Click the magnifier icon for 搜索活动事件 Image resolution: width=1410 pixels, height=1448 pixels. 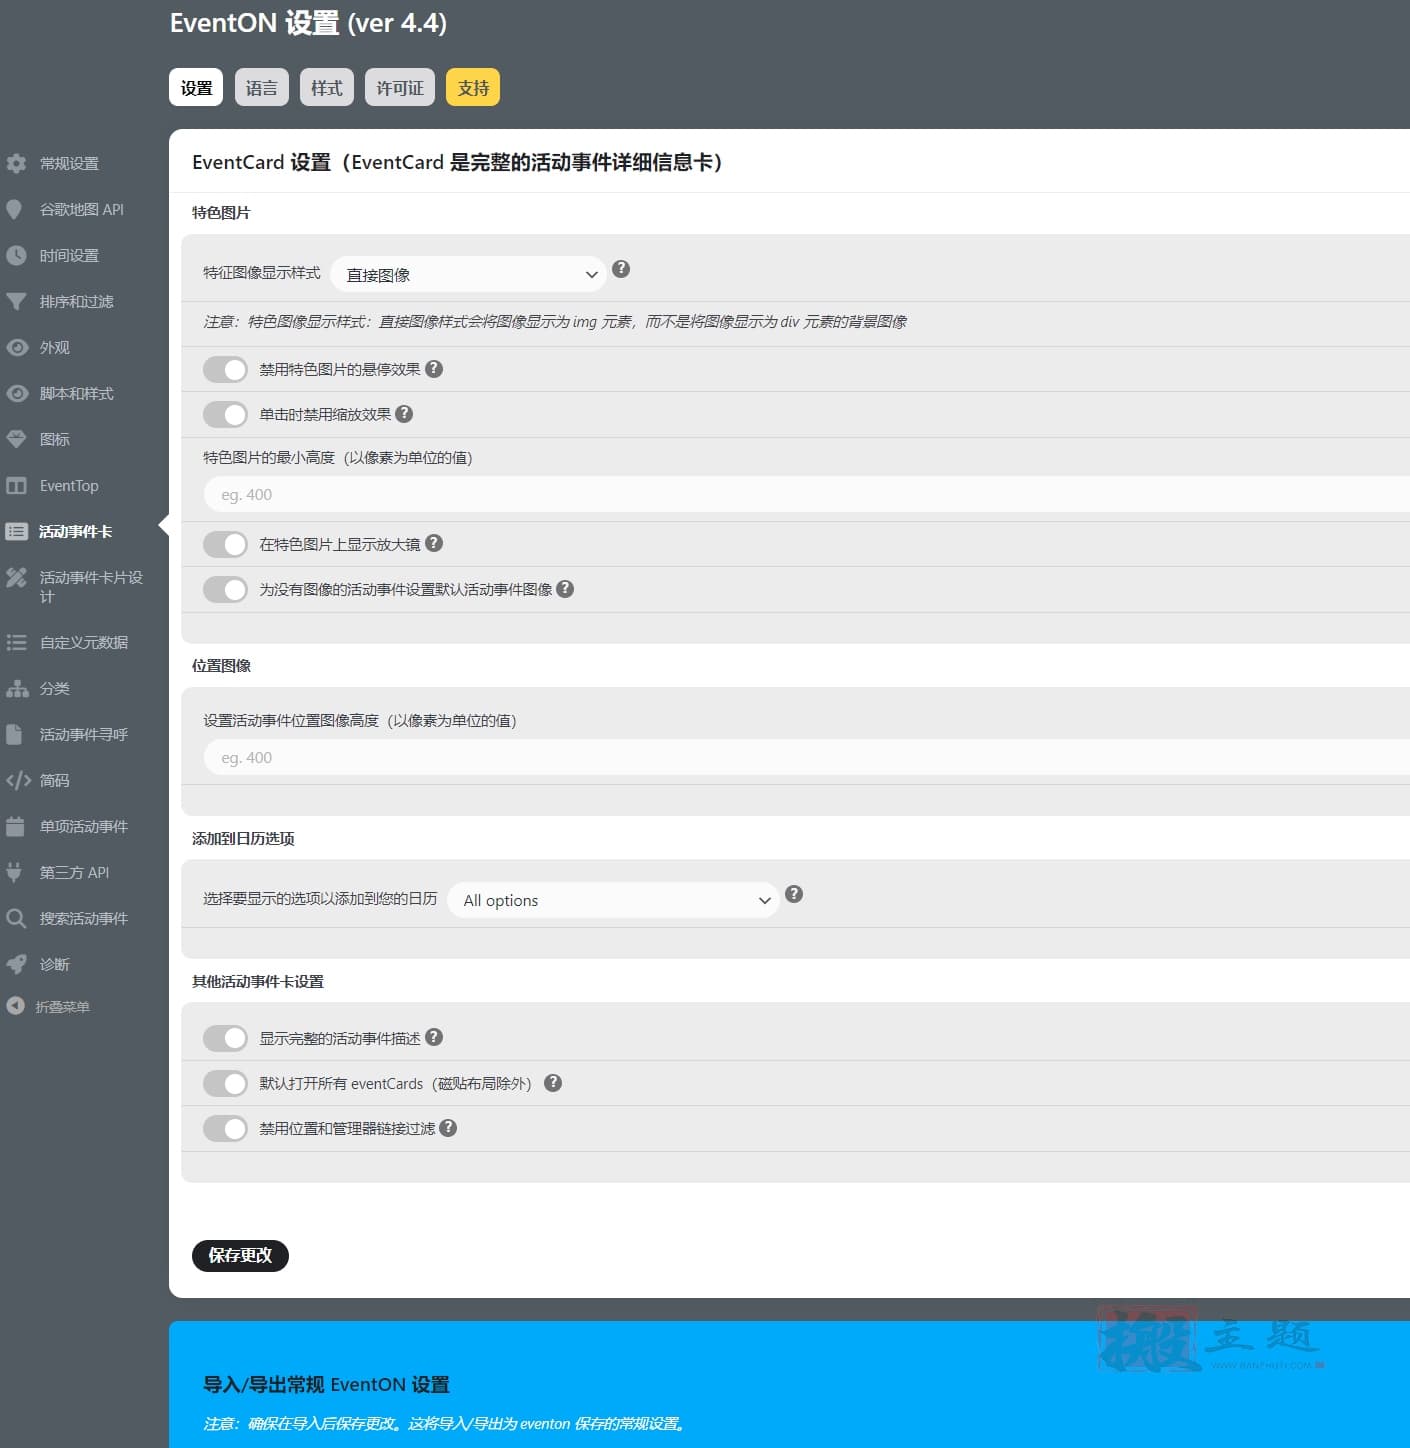[x=16, y=918]
